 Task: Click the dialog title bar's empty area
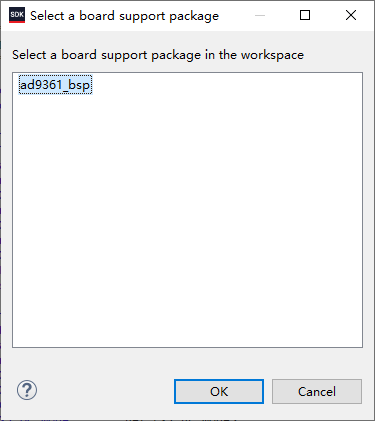(x=235, y=15)
